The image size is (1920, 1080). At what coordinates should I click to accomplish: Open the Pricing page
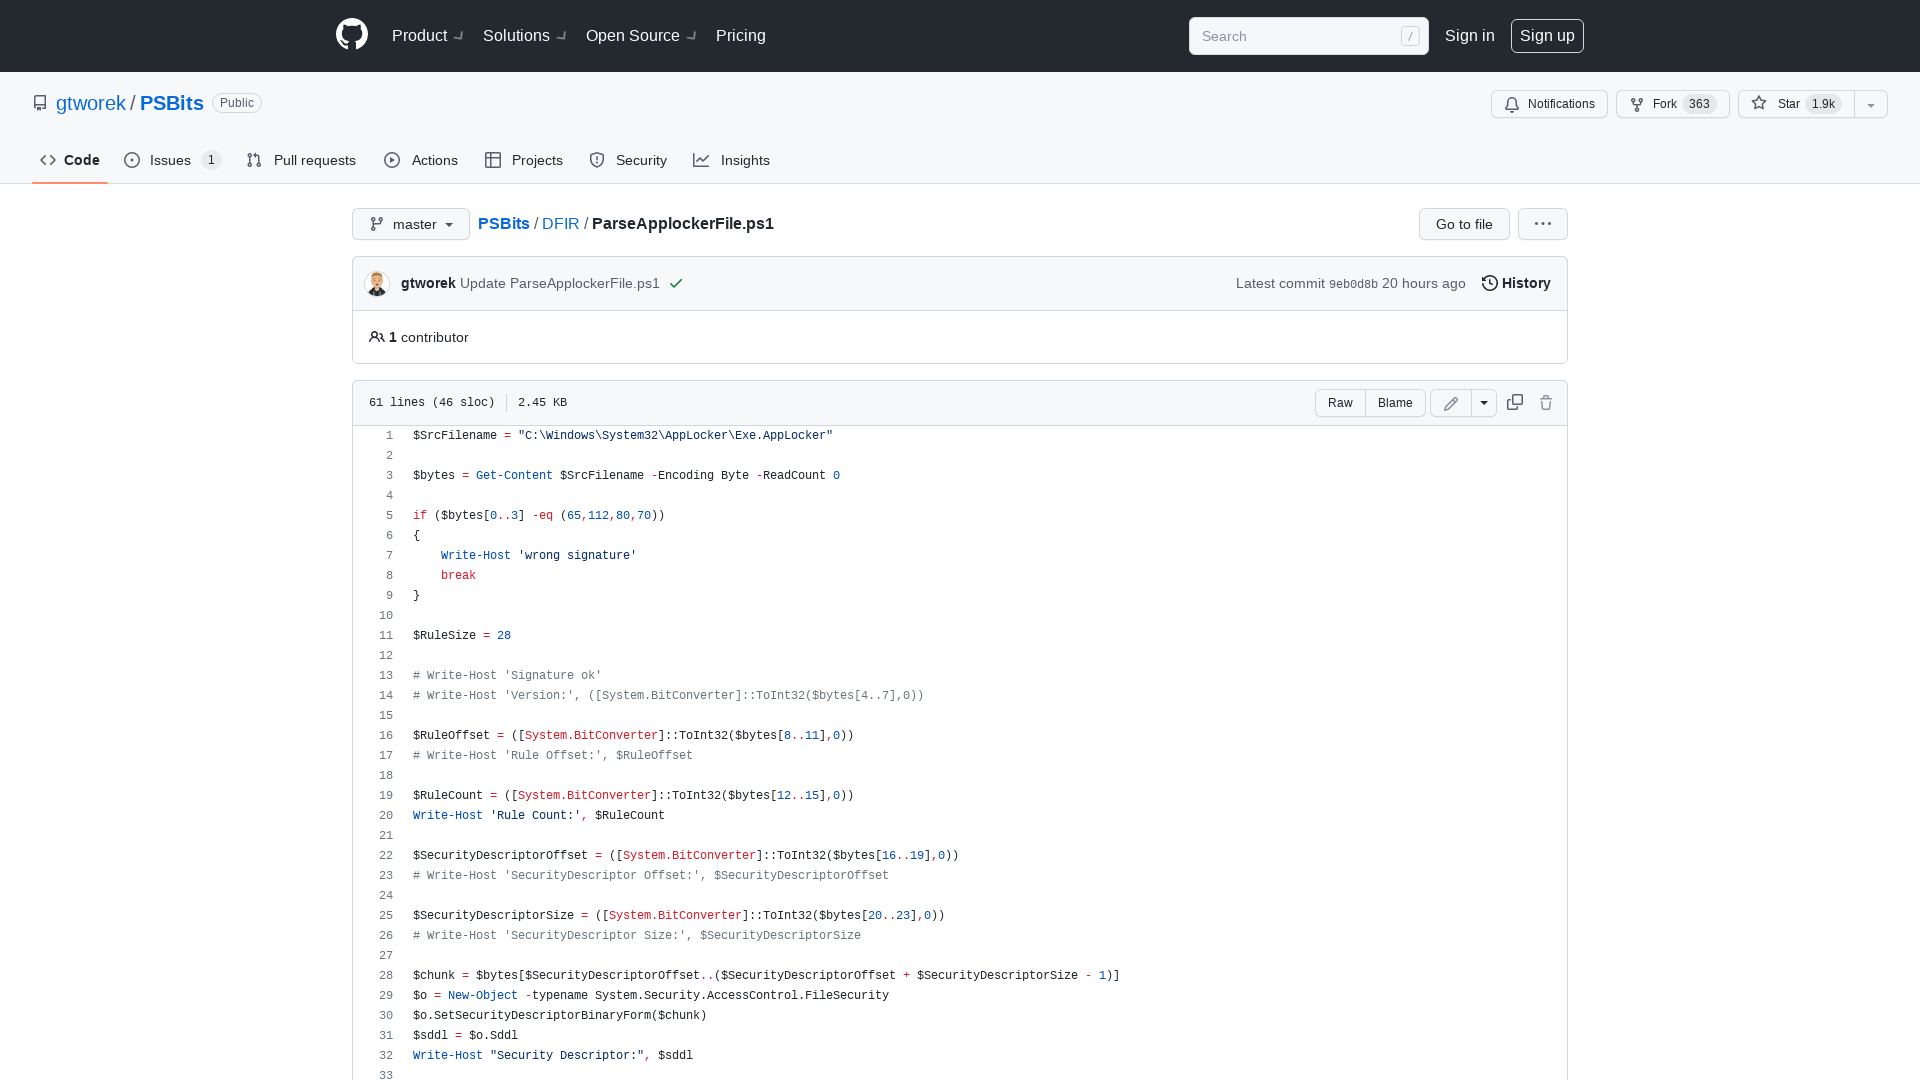pos(741,35)
